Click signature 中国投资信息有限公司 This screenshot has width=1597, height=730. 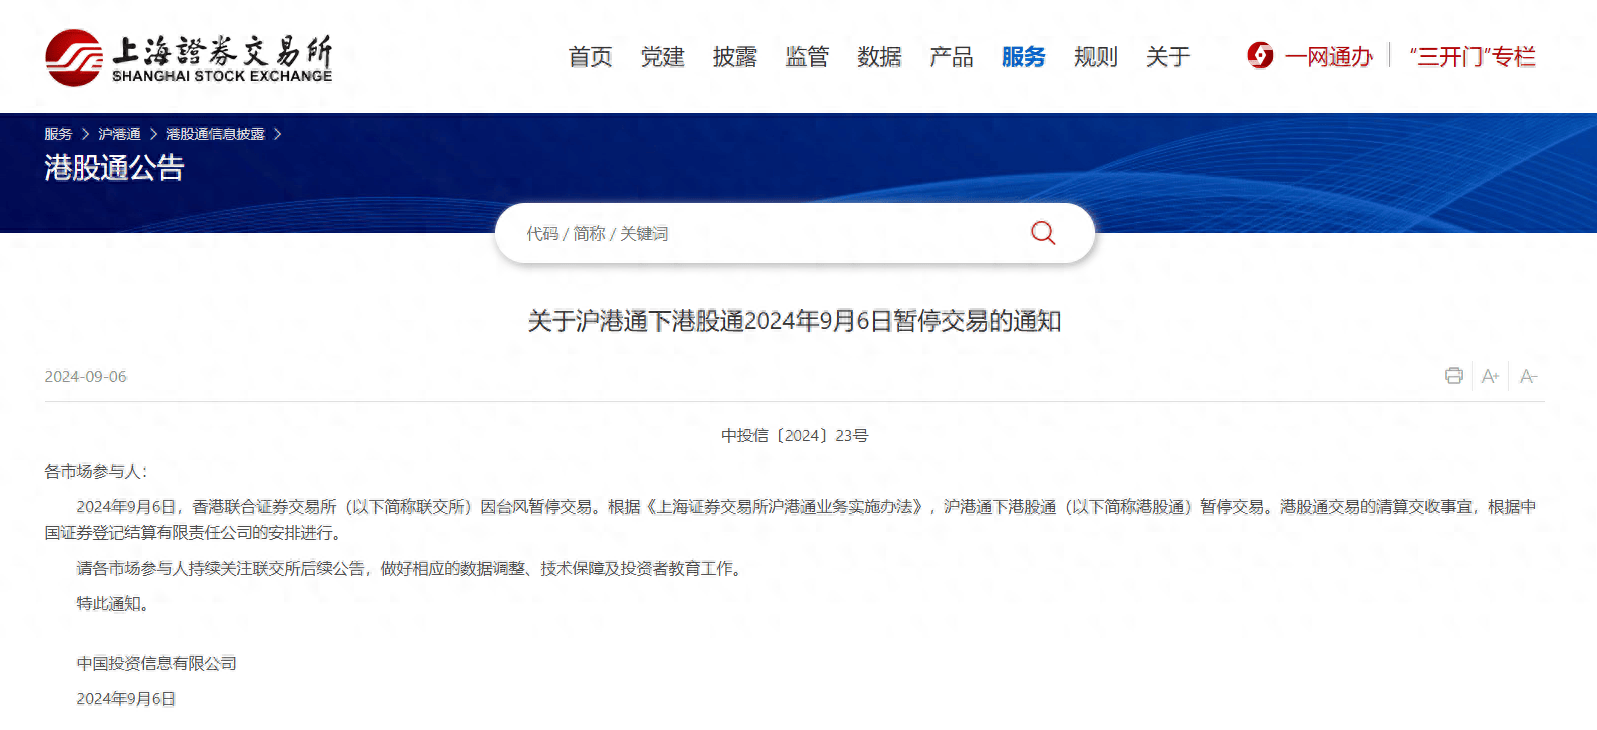[x=157, y=664]
